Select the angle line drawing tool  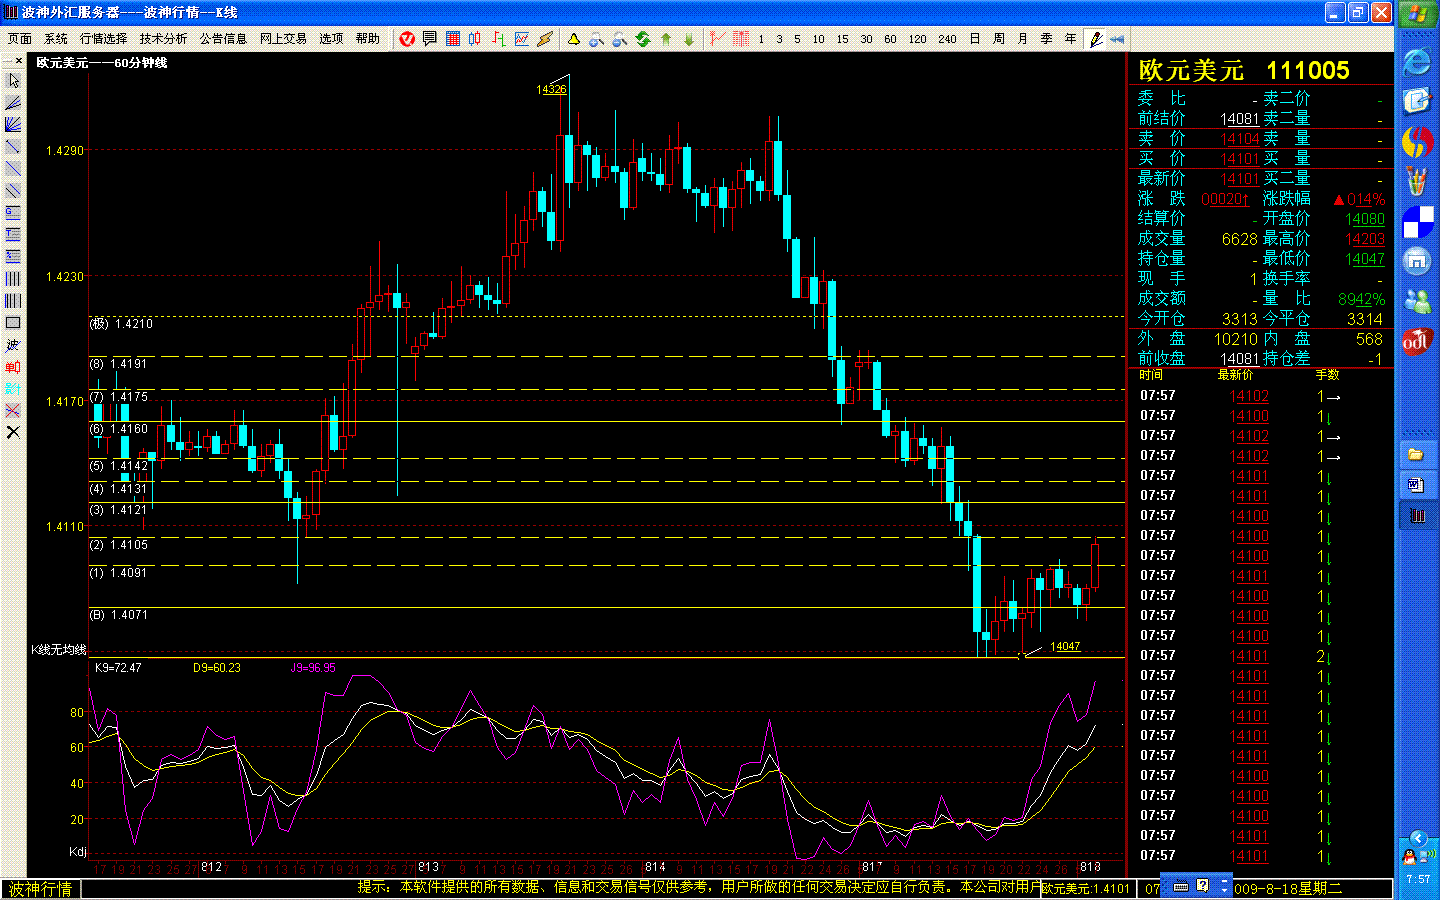click(x=13, y=102)
